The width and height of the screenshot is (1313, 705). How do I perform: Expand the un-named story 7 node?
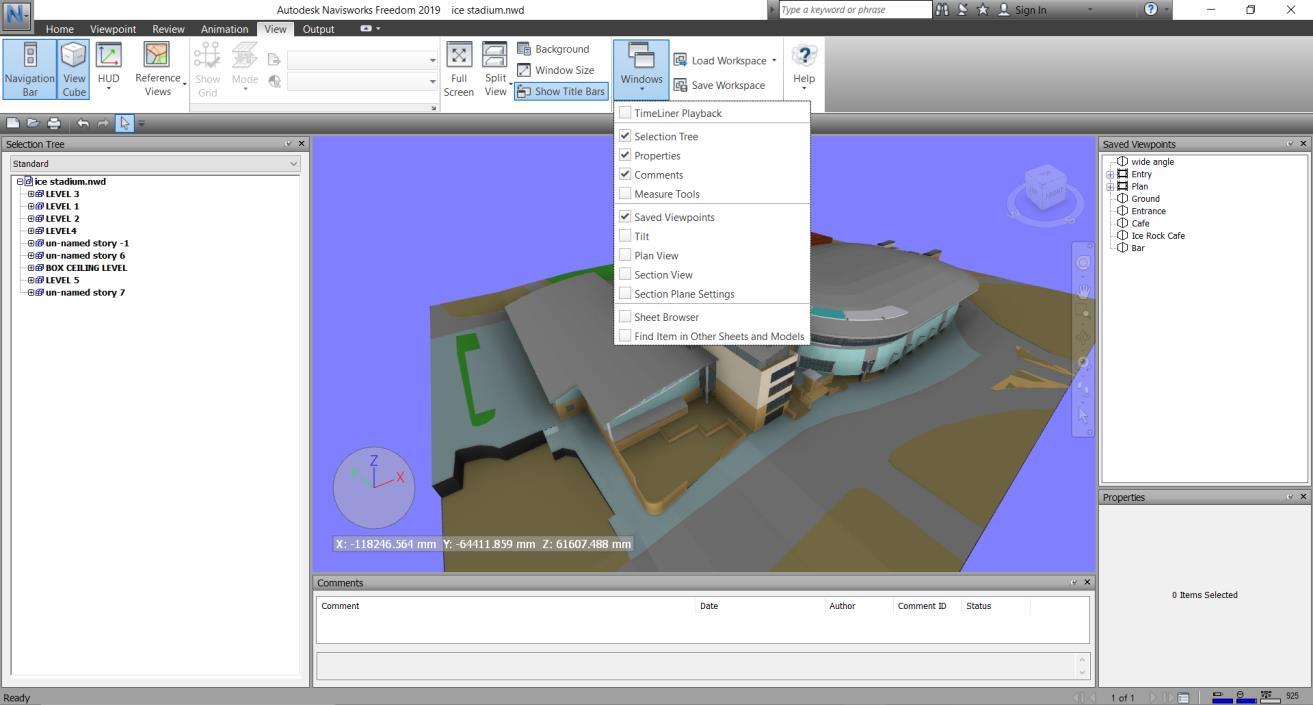31,292
